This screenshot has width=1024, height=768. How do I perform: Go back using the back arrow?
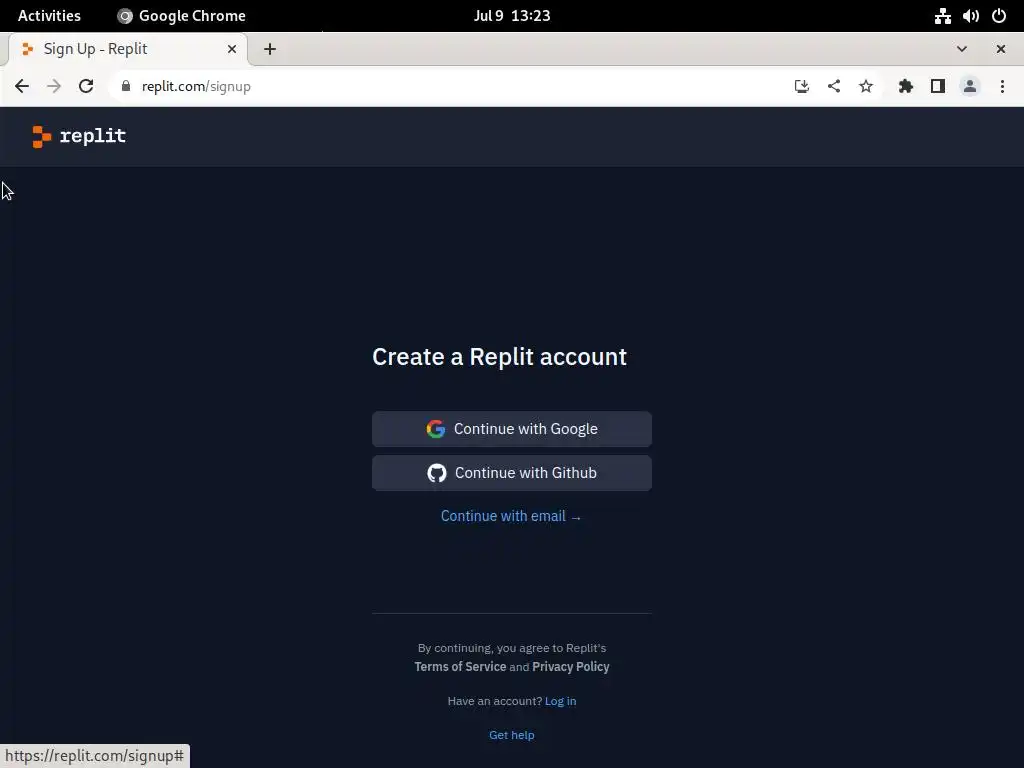[22, 86]
